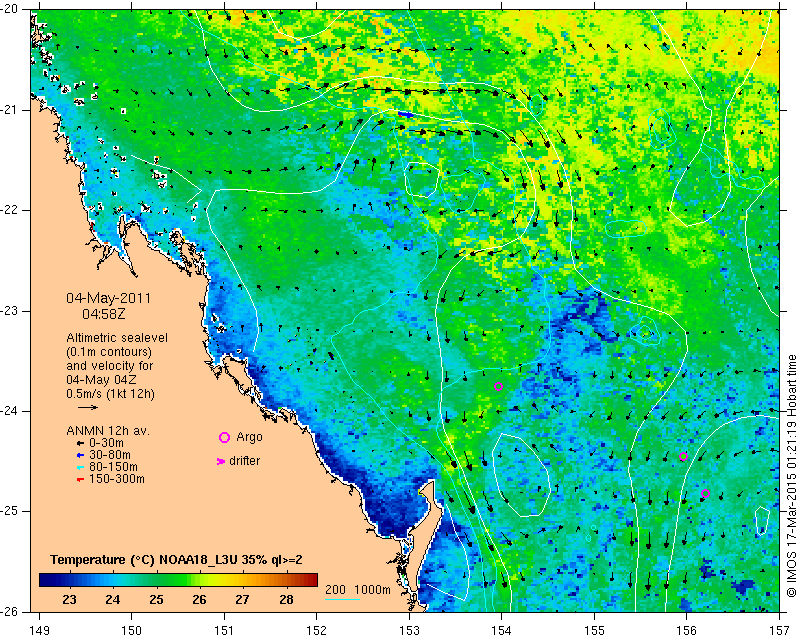This screenshot has width=800, height=640.
Task: Click the 155 longitude axis label
Action: coord(594,631)
